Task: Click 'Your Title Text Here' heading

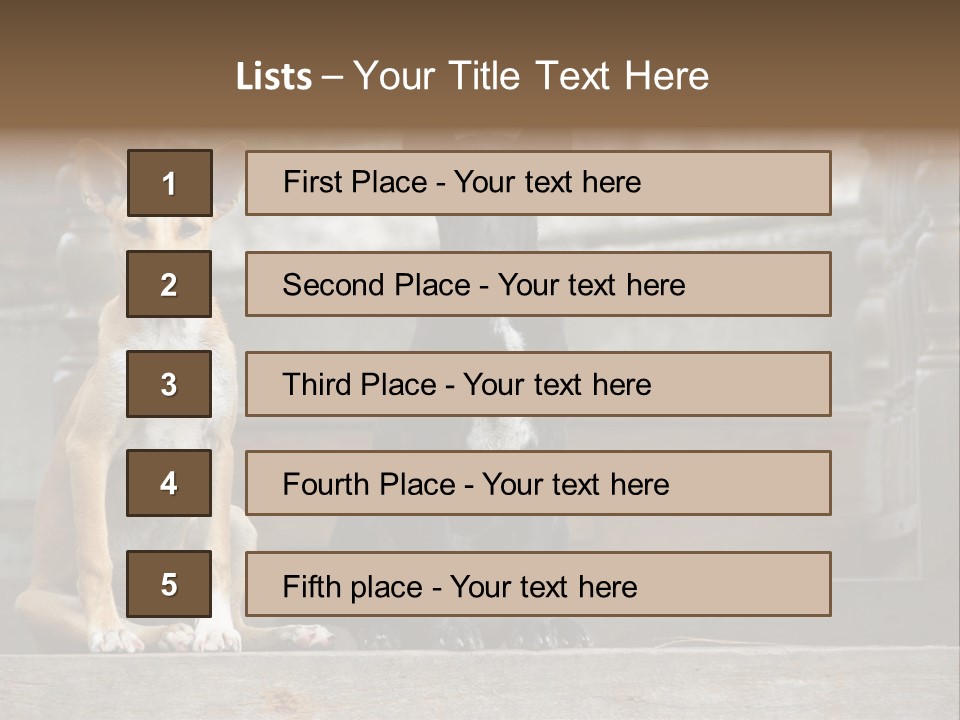Action: [531, 76]
